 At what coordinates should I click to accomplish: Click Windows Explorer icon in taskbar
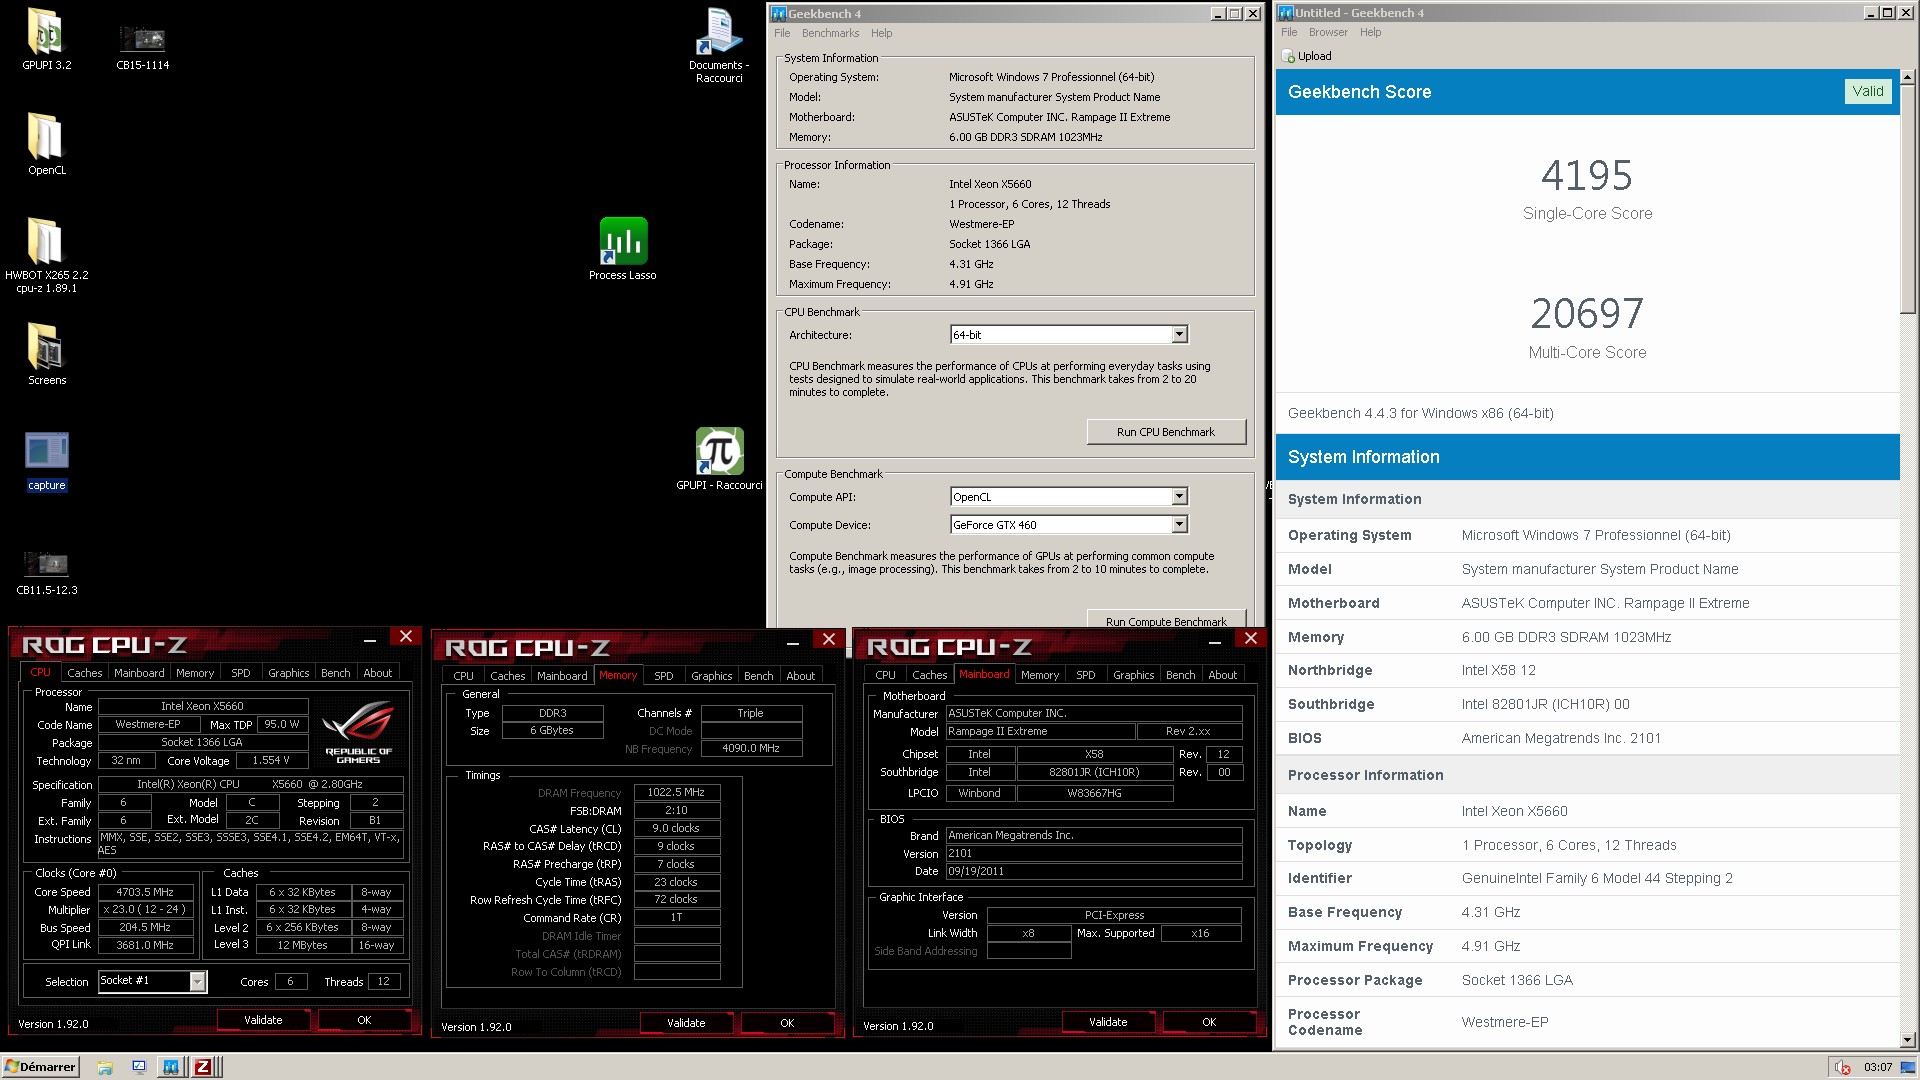[x=105, y=1067]
